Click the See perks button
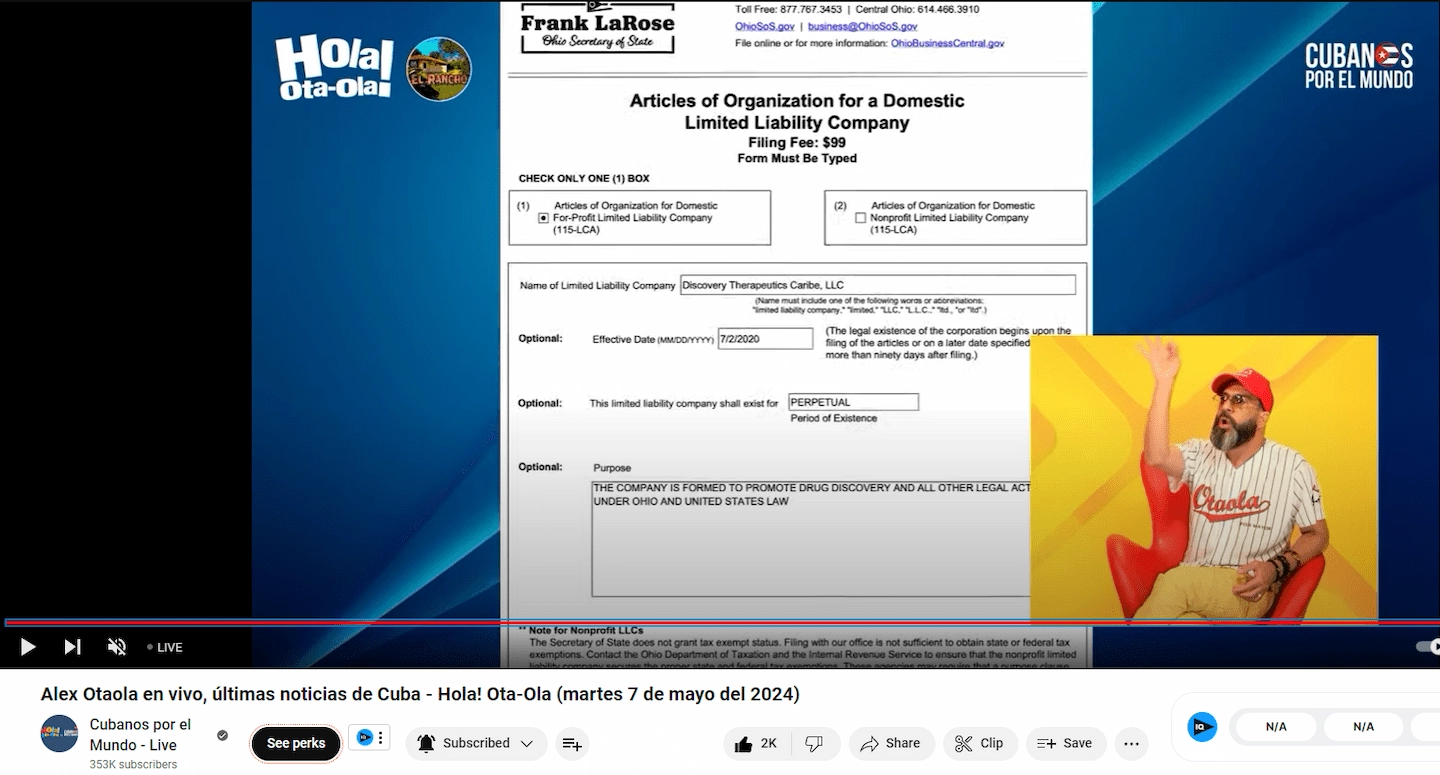The image size is (1440, 775). (x=296, y=744)
